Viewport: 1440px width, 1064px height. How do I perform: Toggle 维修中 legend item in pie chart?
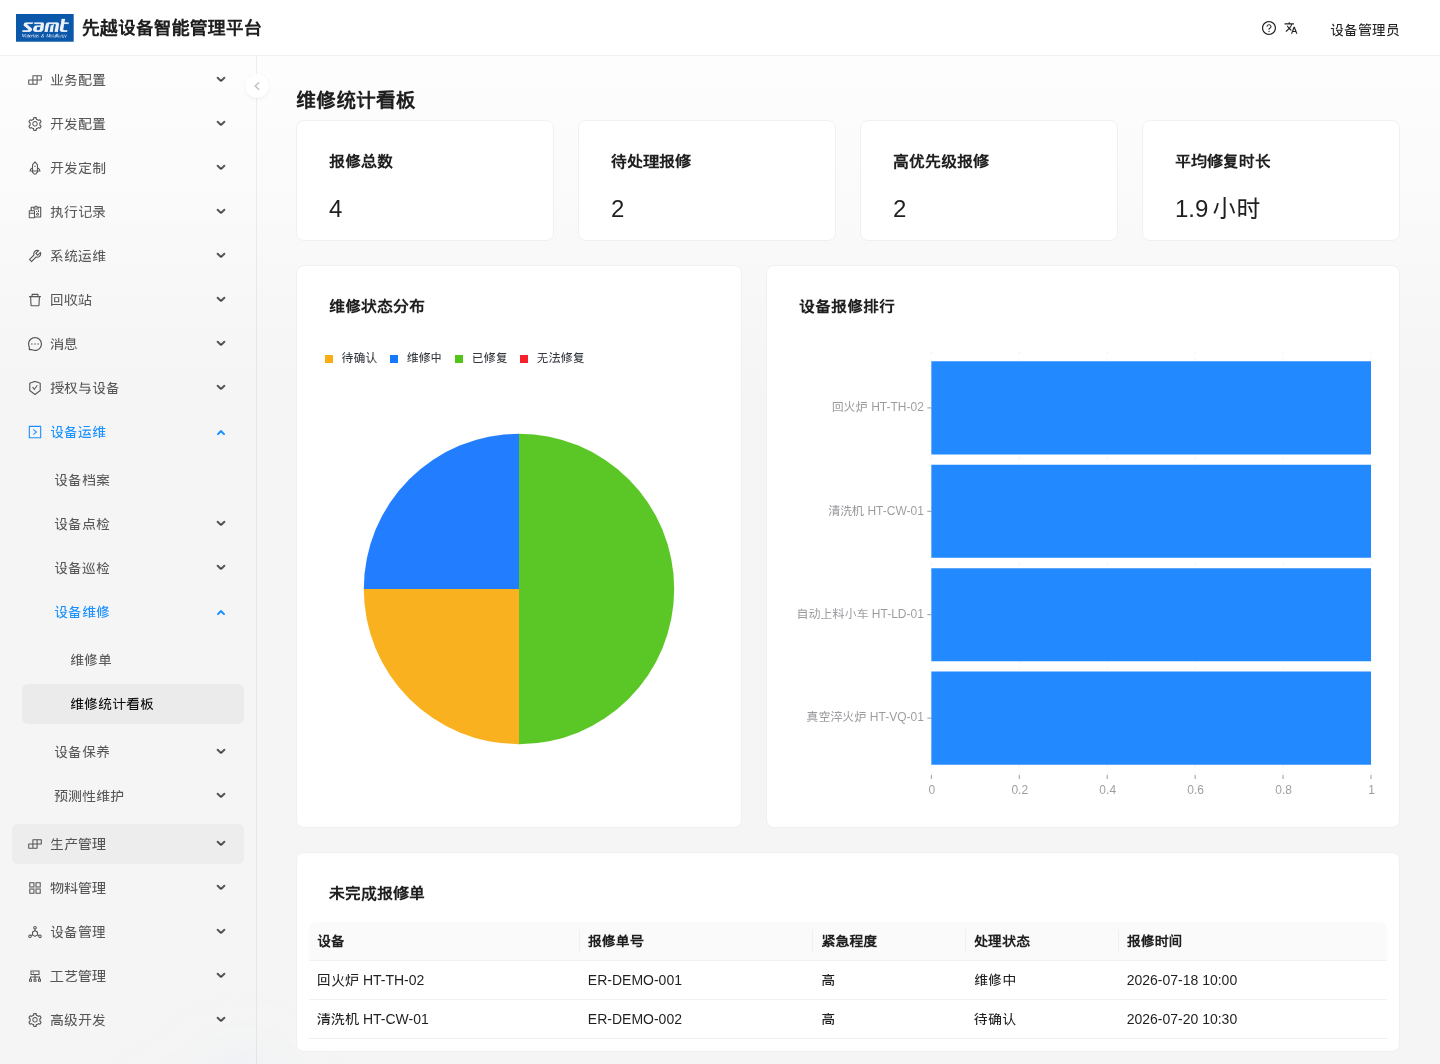click(416, 358)
